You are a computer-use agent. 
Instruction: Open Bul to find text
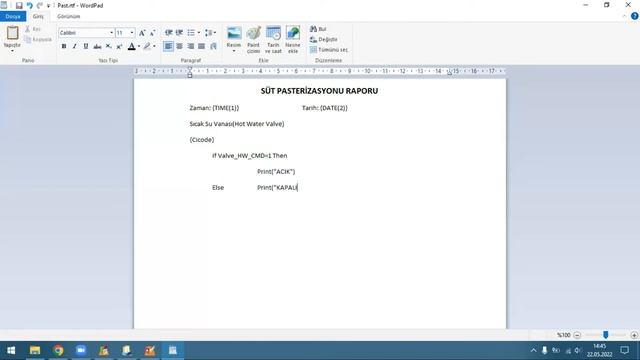pyautogui.click(x=318, y=29)
